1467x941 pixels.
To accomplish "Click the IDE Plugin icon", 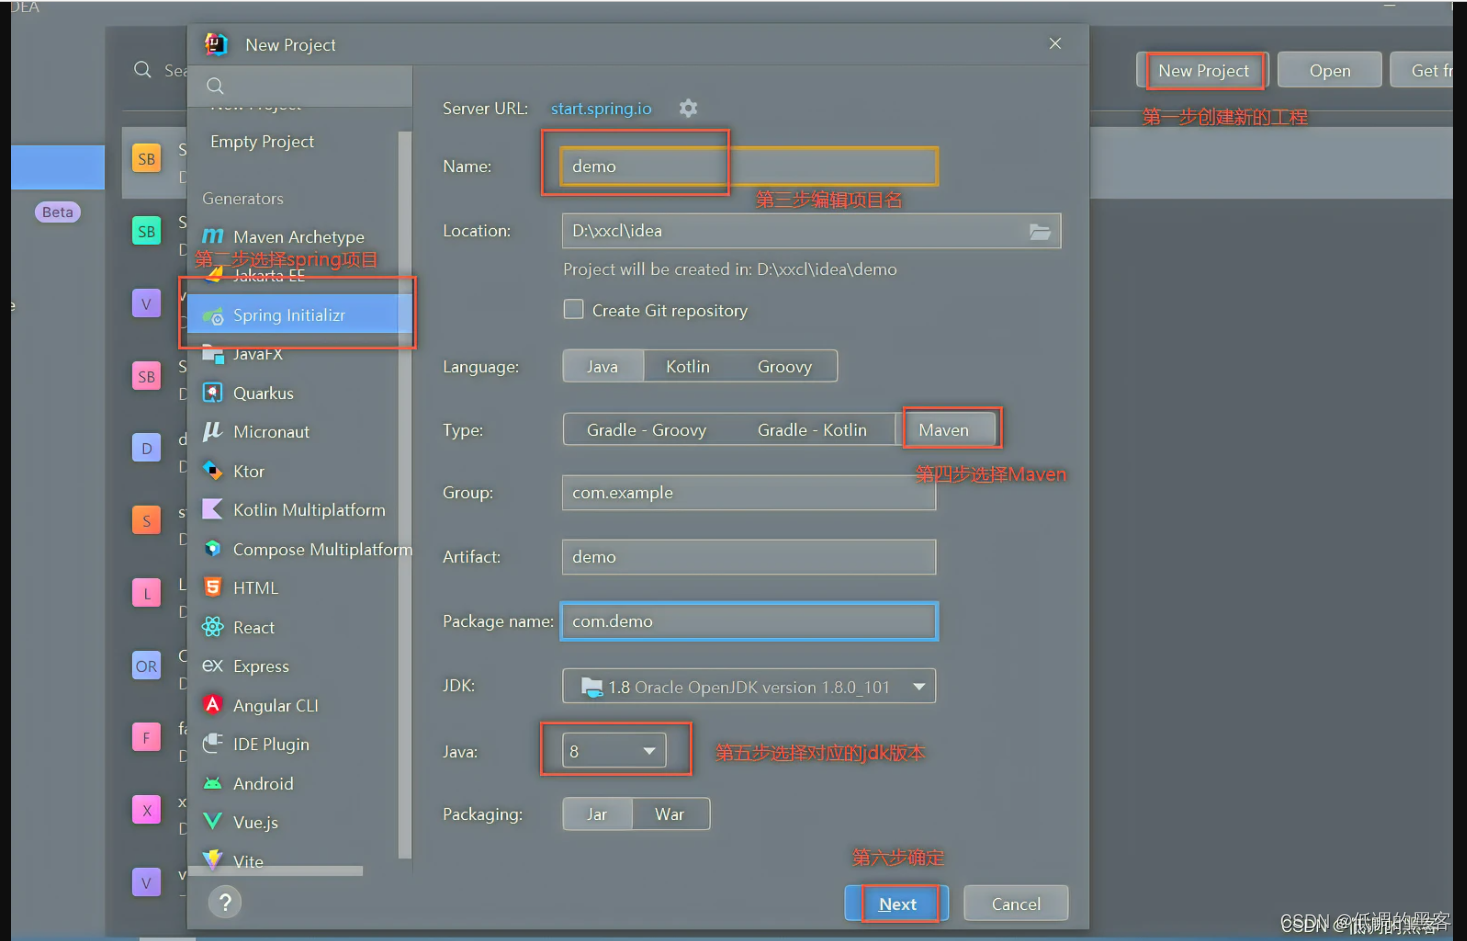I will pos(213,744).
